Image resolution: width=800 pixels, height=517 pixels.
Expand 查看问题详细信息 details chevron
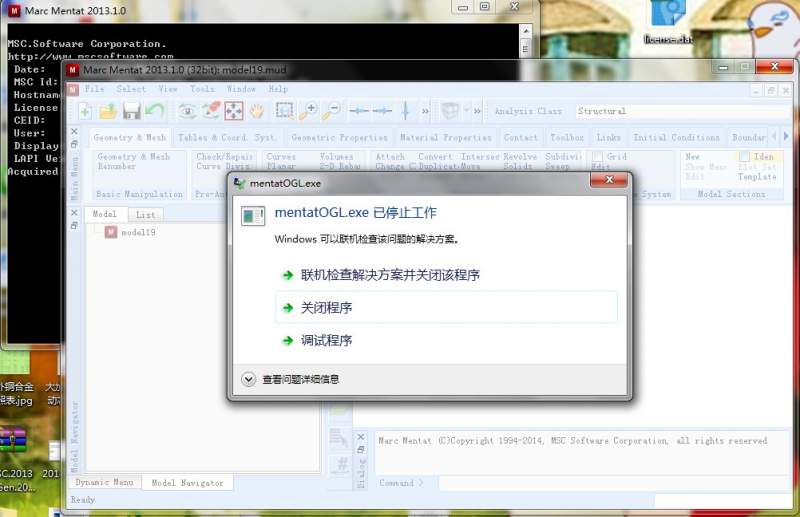[x=248, y=379]
